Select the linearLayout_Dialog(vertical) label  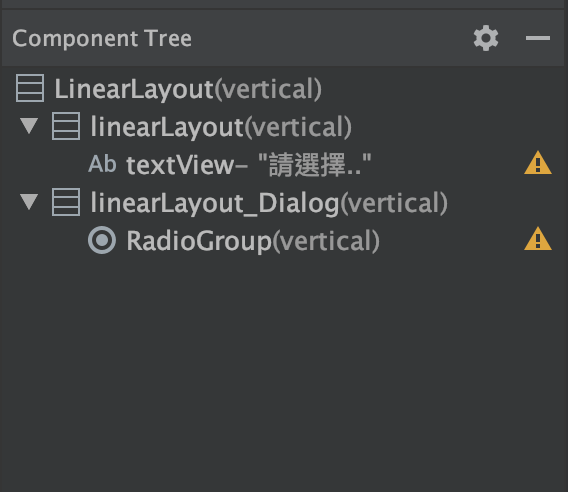click(269, 203)
